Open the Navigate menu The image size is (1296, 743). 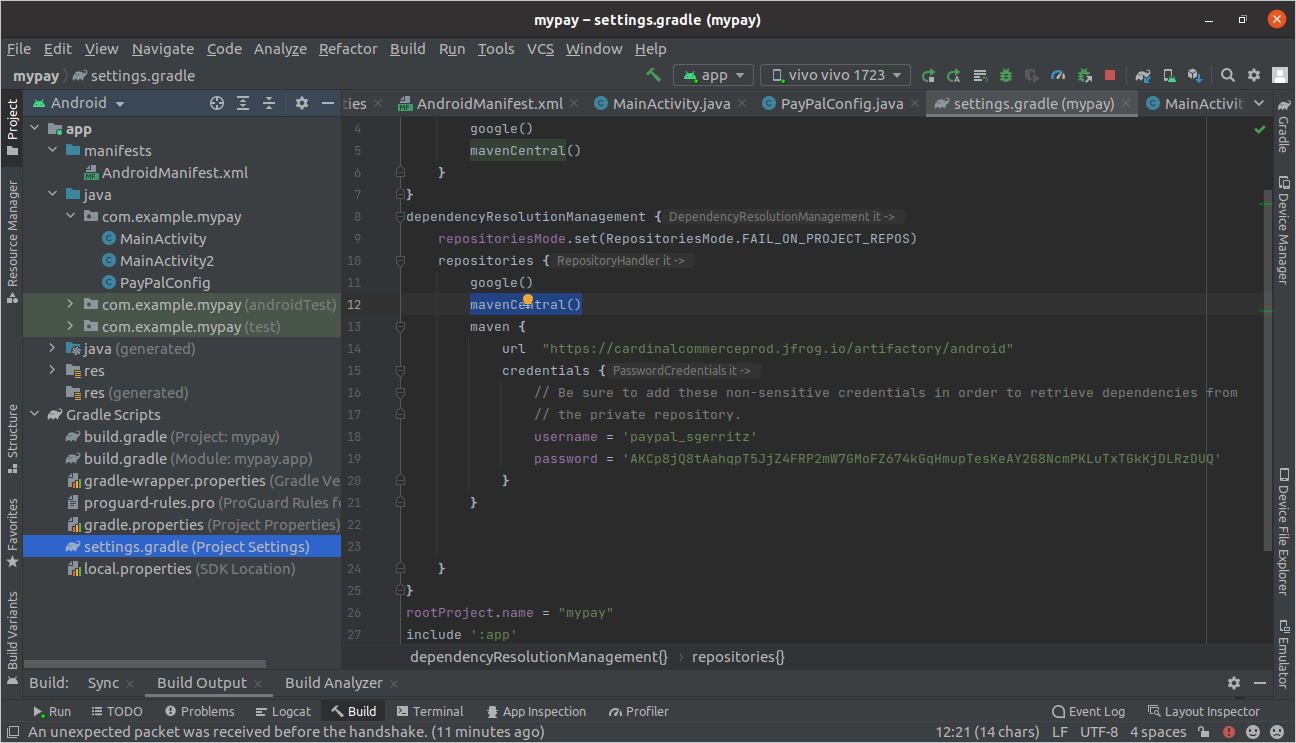163,49
